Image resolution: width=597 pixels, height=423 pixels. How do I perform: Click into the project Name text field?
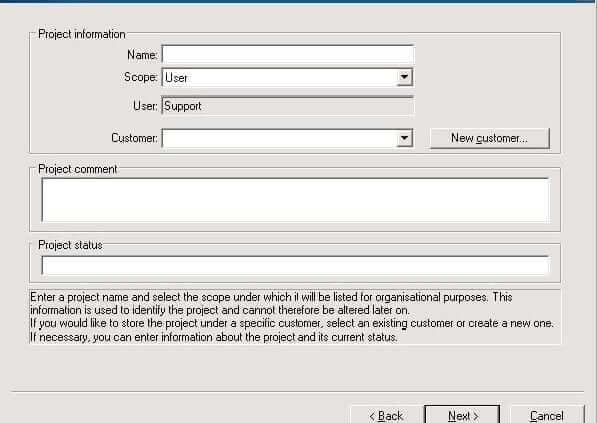click(288, 55)
